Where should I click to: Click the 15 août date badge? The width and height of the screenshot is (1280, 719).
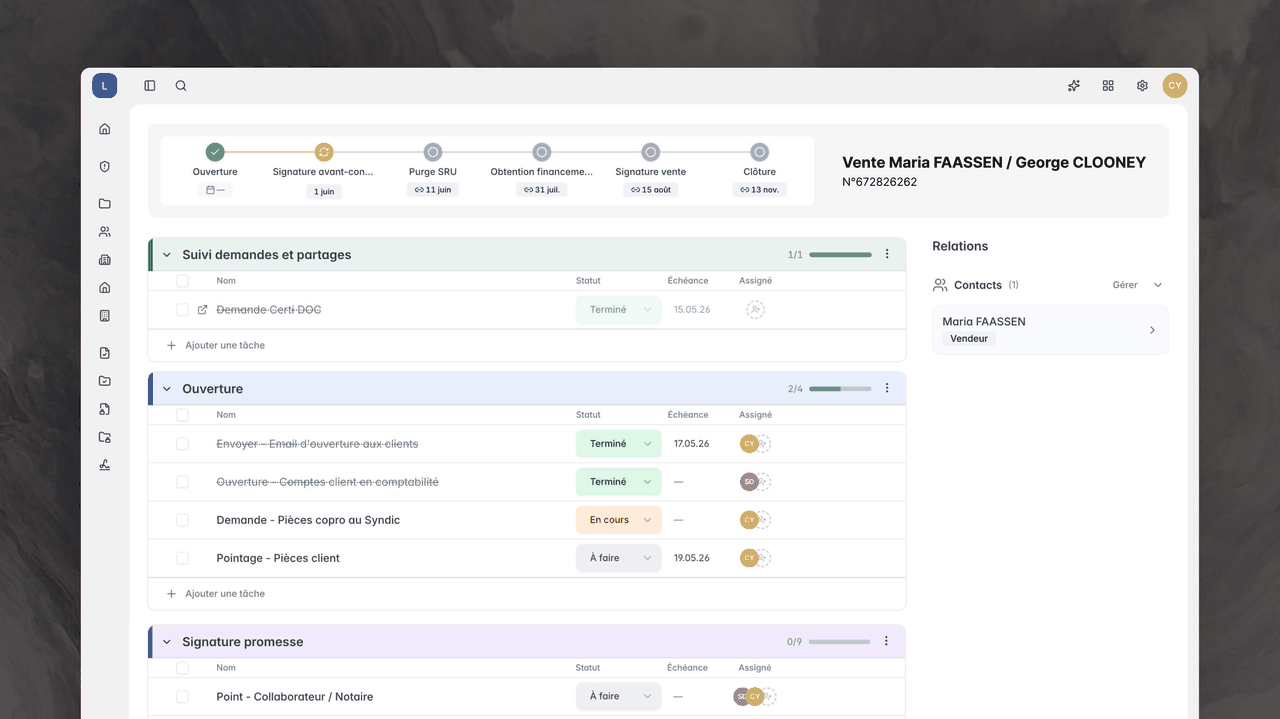click(x=651, y=189)
